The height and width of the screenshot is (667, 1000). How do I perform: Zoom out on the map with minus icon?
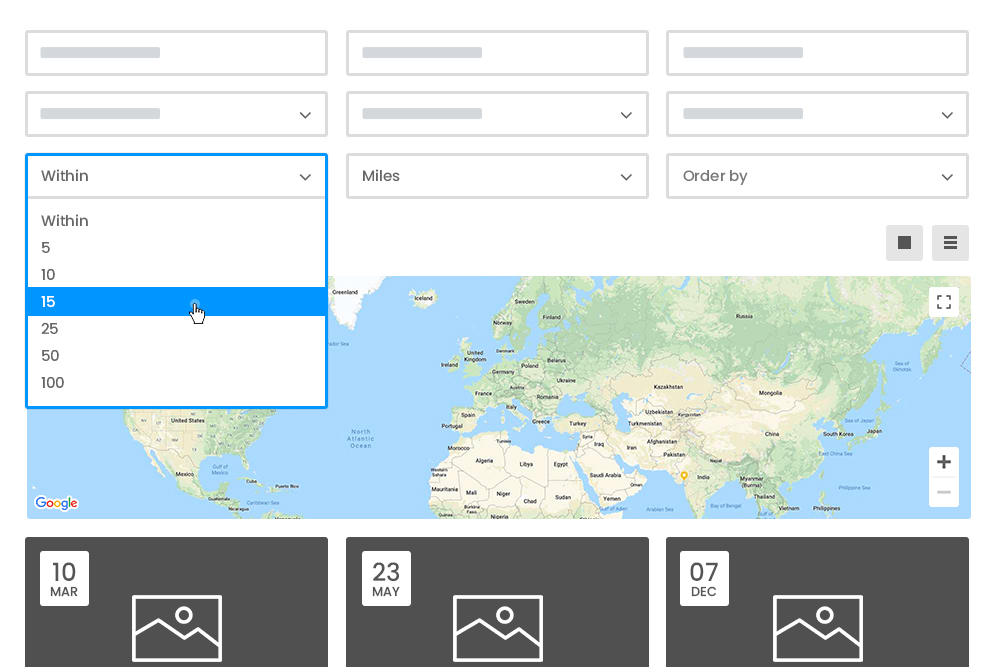click(x=943, y=492)
